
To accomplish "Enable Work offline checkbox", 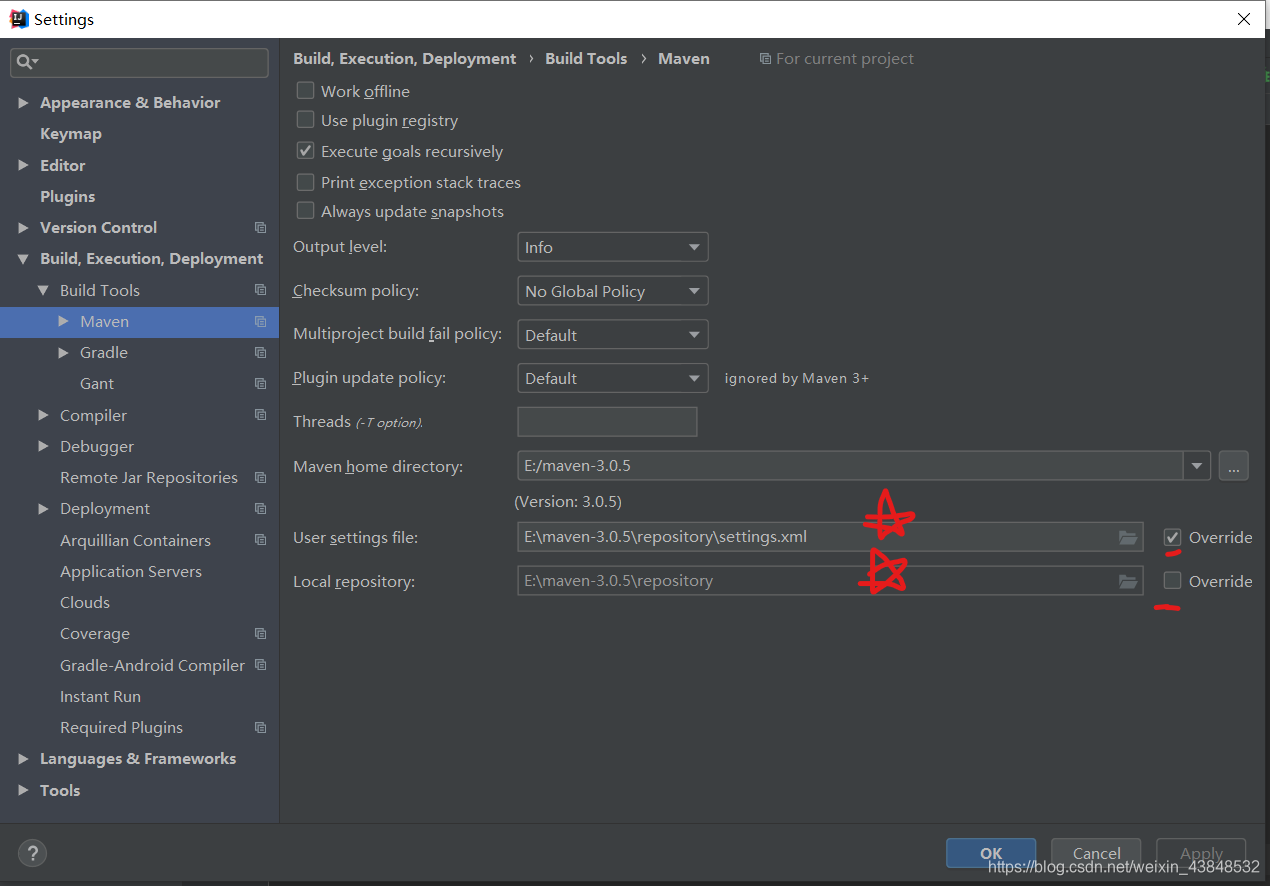I will [x=306, y=90].
